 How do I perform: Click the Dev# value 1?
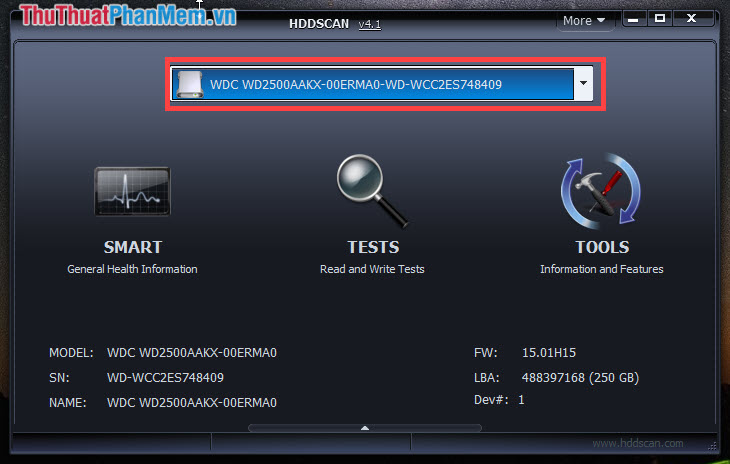tap(521, 400)
